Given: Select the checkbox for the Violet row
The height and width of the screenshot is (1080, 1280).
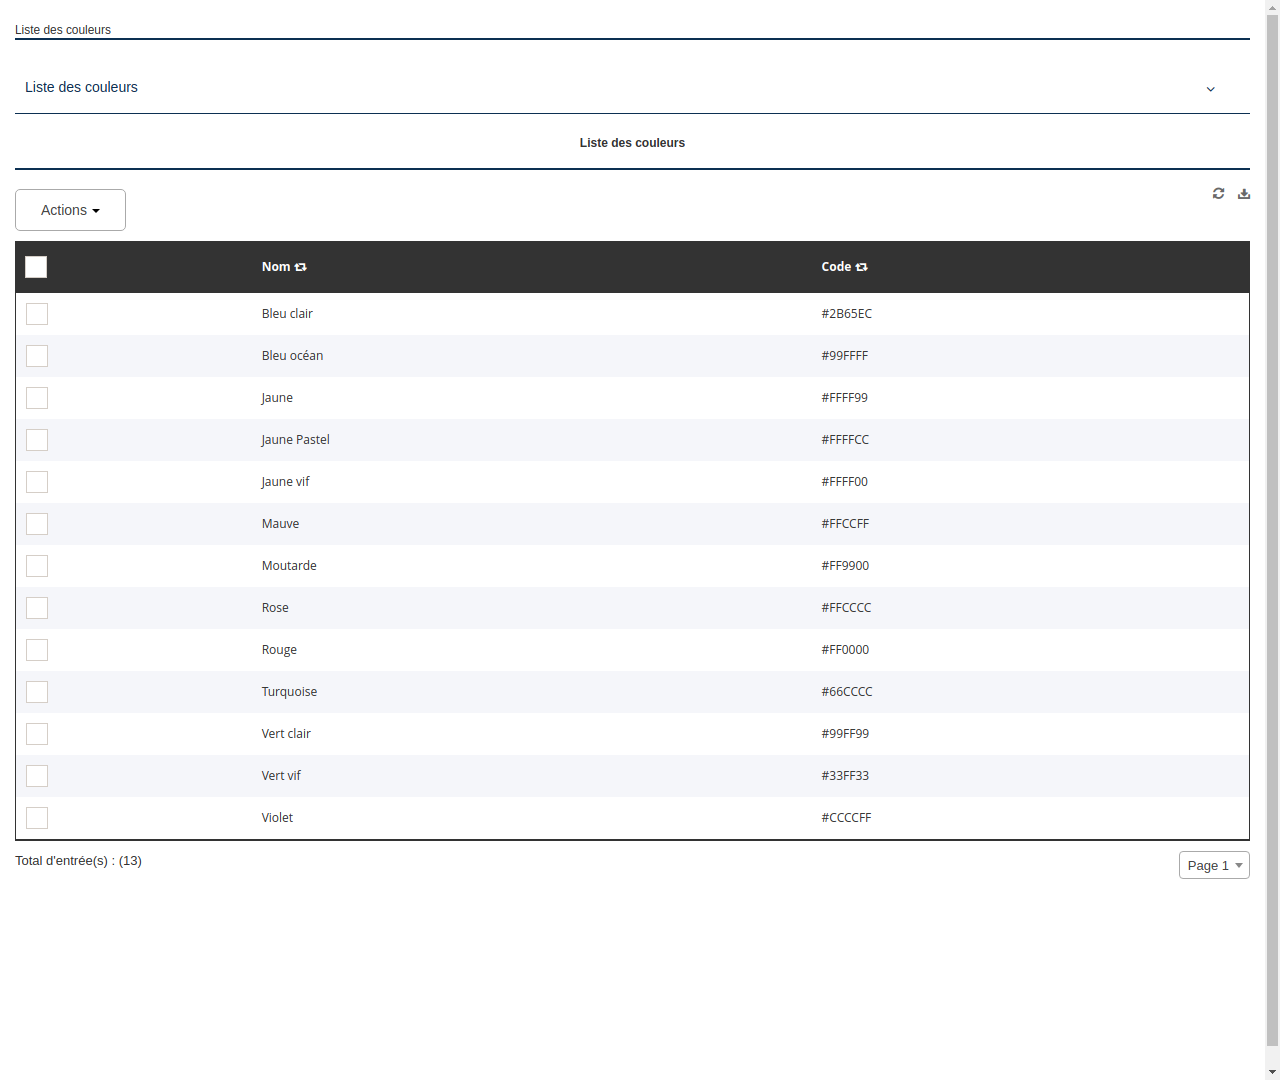Looking at the screenshot, I should (37, 817).
